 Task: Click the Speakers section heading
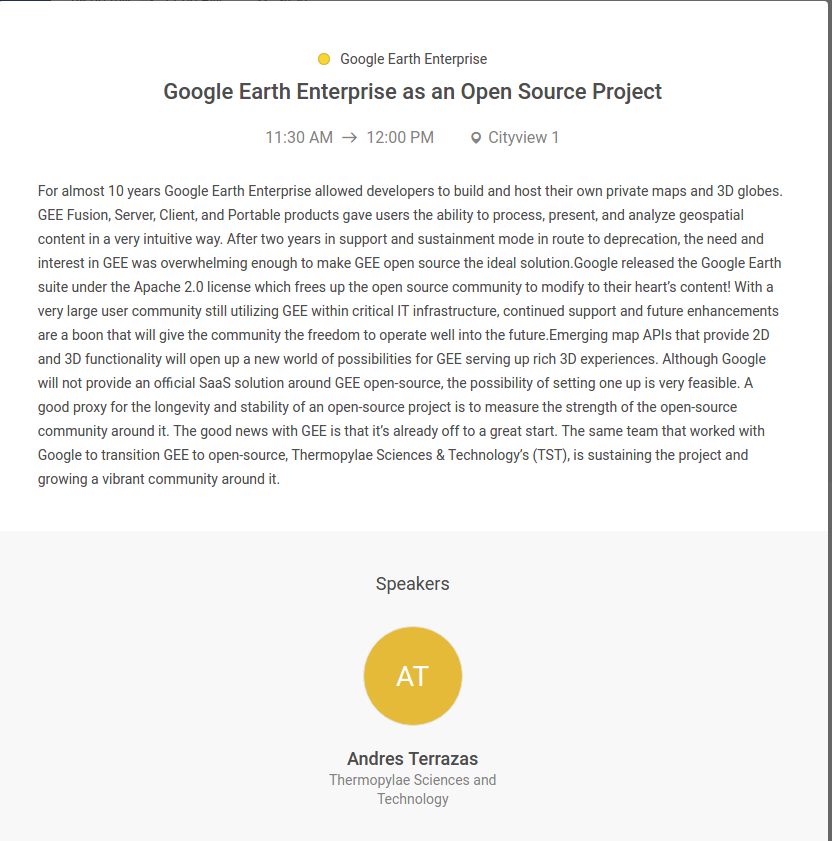413,584
